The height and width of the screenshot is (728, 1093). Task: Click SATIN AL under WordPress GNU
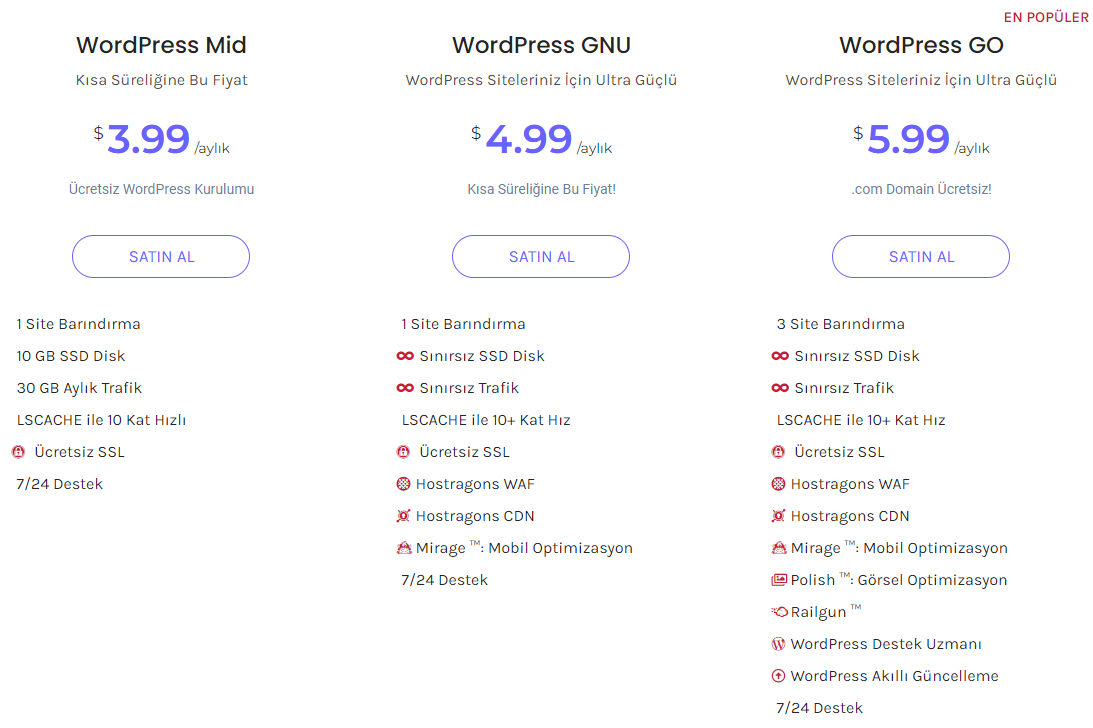coord(541,257)
